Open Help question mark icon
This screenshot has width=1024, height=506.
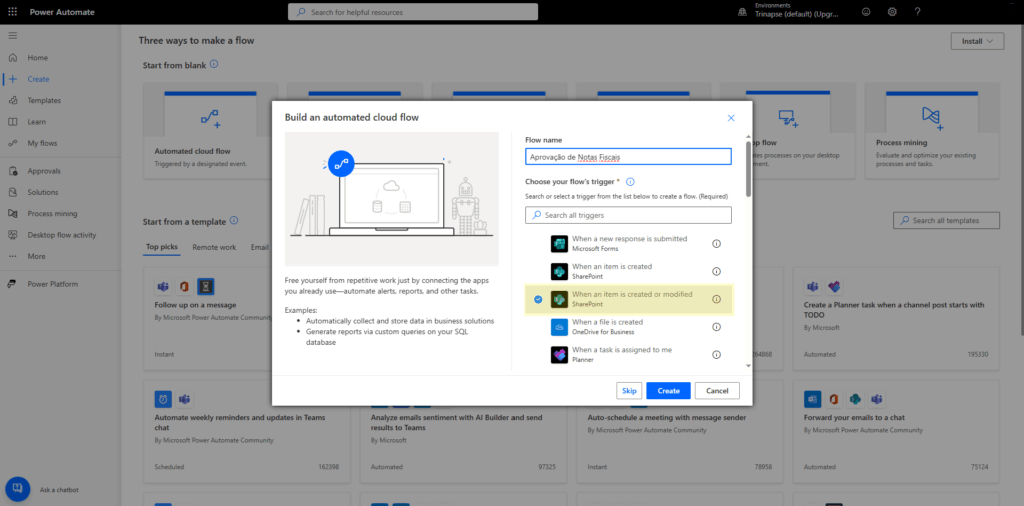(x=918, y=12)
